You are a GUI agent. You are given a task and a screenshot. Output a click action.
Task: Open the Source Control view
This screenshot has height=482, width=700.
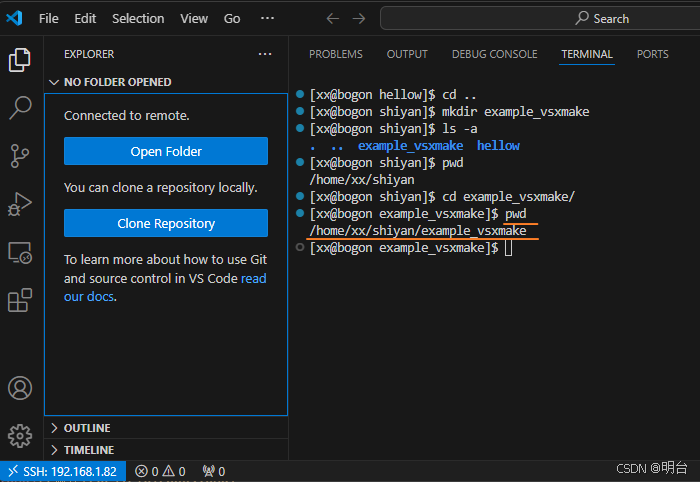click(20, 156)
